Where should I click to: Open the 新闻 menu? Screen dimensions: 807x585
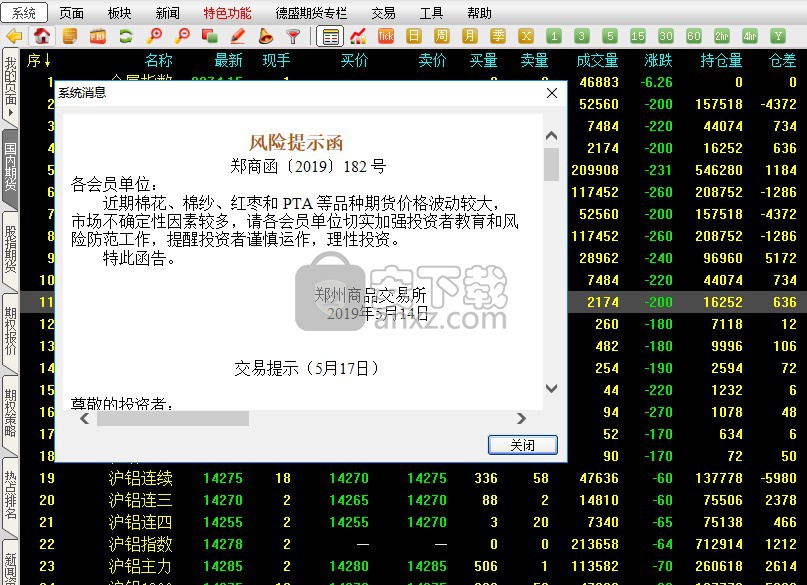click(x=167, y=13)
